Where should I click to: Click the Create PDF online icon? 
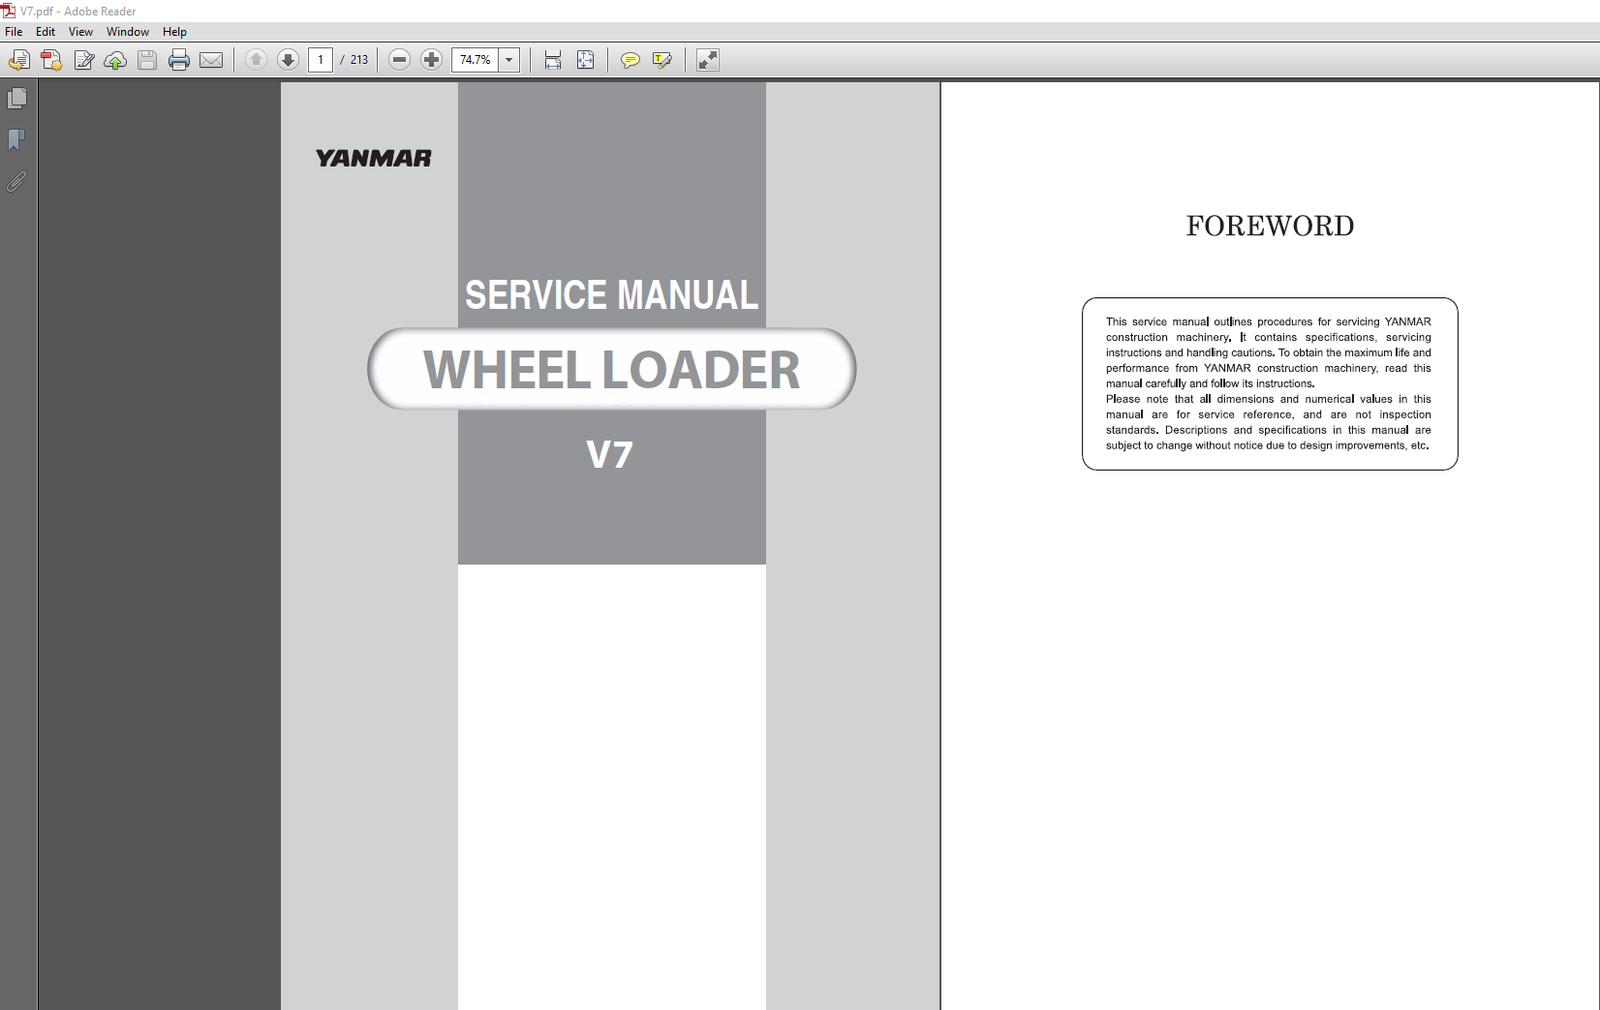pos(51,60)
